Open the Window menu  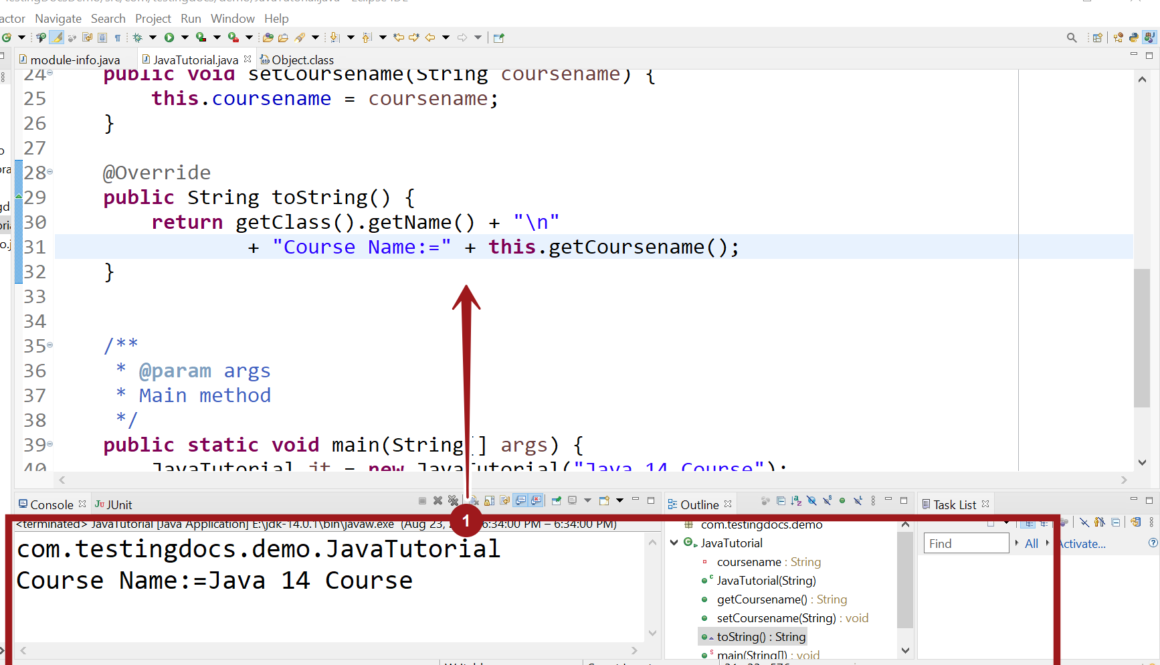pos(232,18)
